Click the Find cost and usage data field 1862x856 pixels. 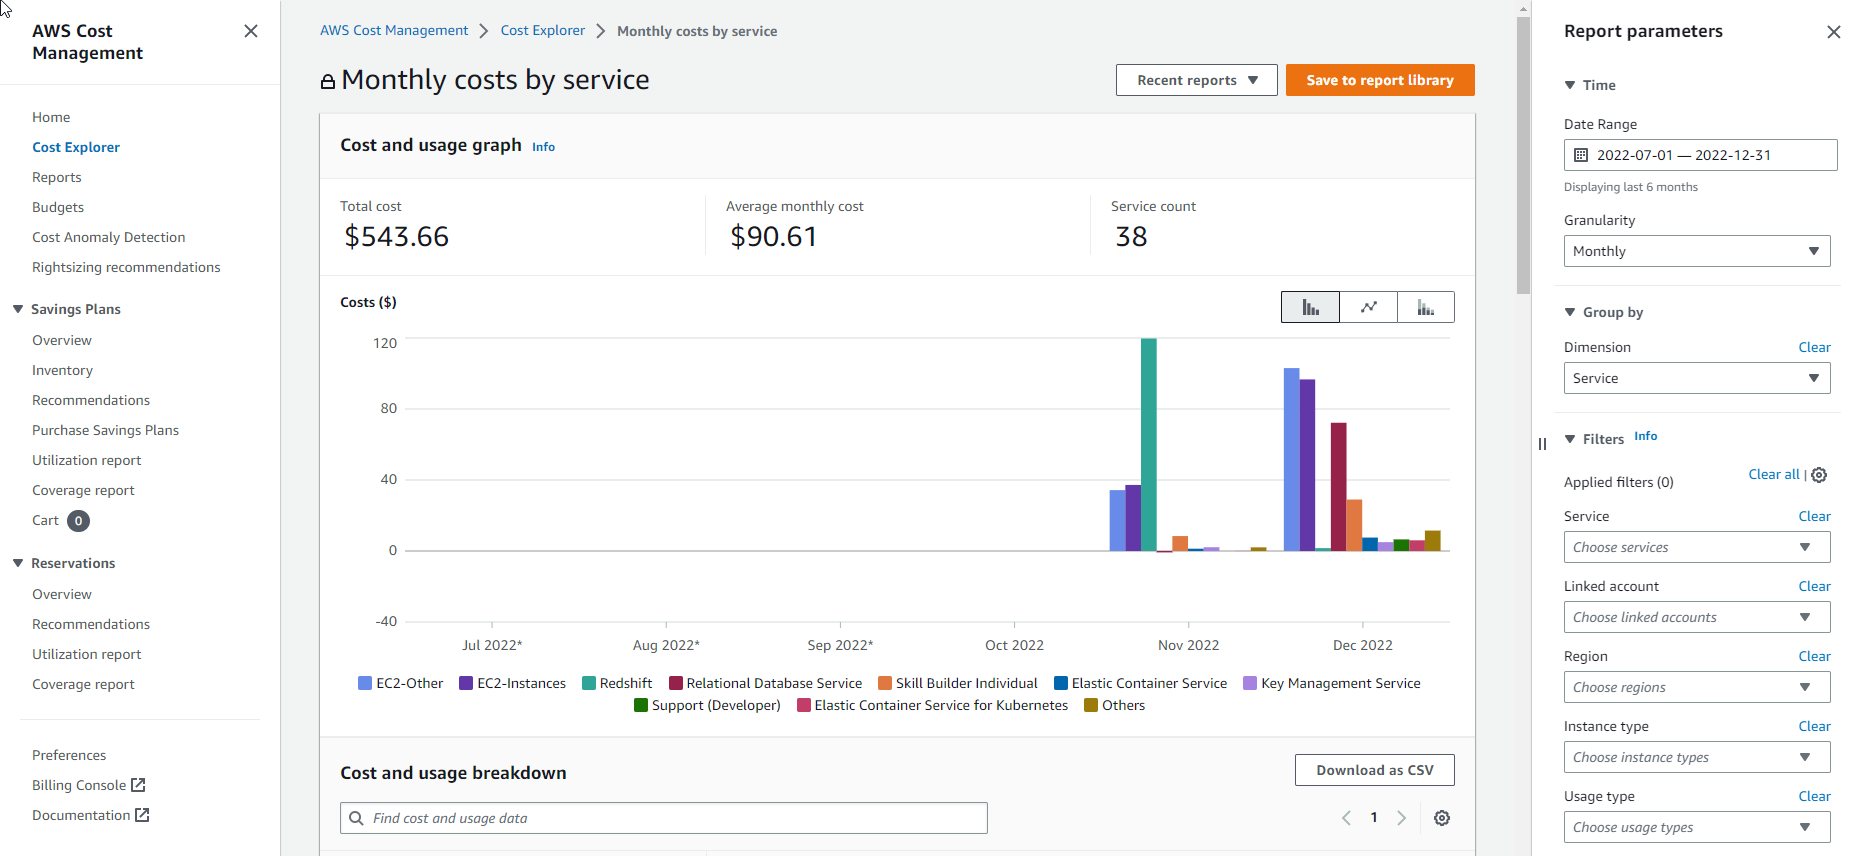pos(664,818)
